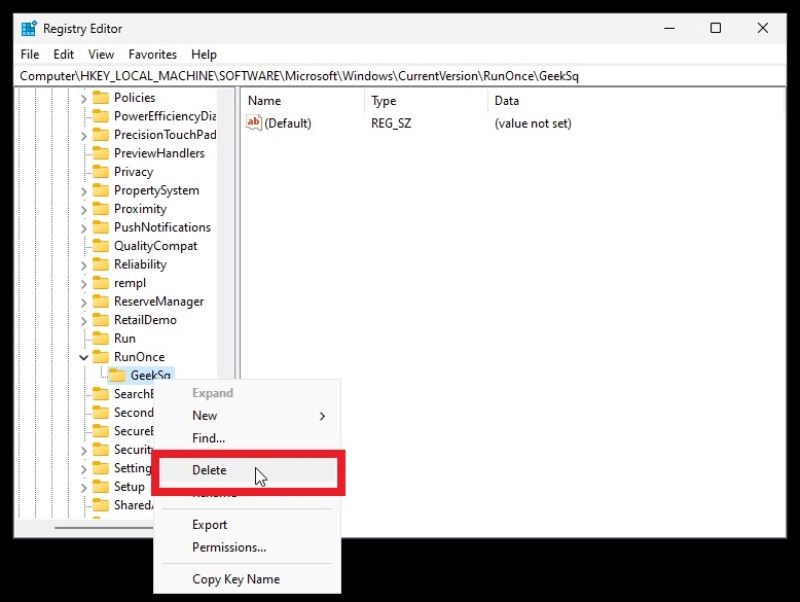800x602 pixels.
Task: Select the QualityCompat key label
Action: click(156, 246)
